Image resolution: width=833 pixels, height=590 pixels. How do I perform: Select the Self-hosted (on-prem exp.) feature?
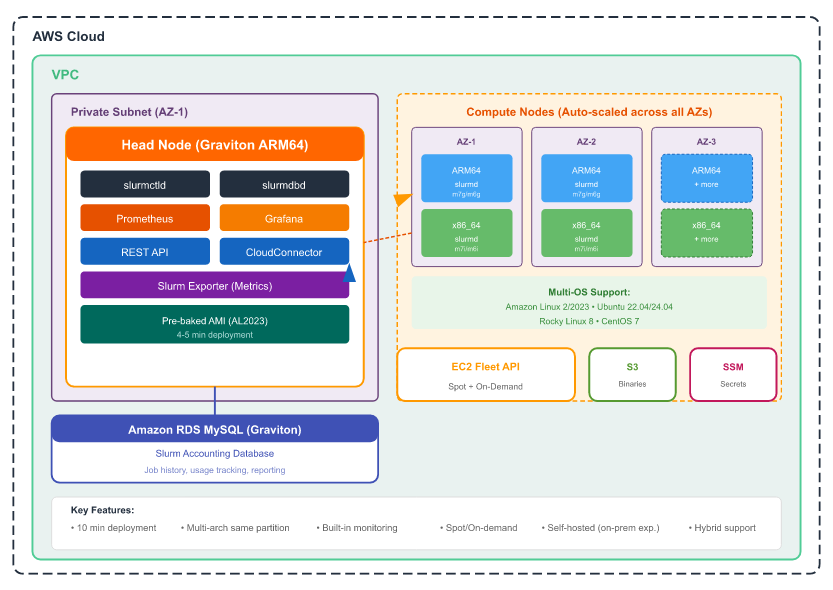600,528
